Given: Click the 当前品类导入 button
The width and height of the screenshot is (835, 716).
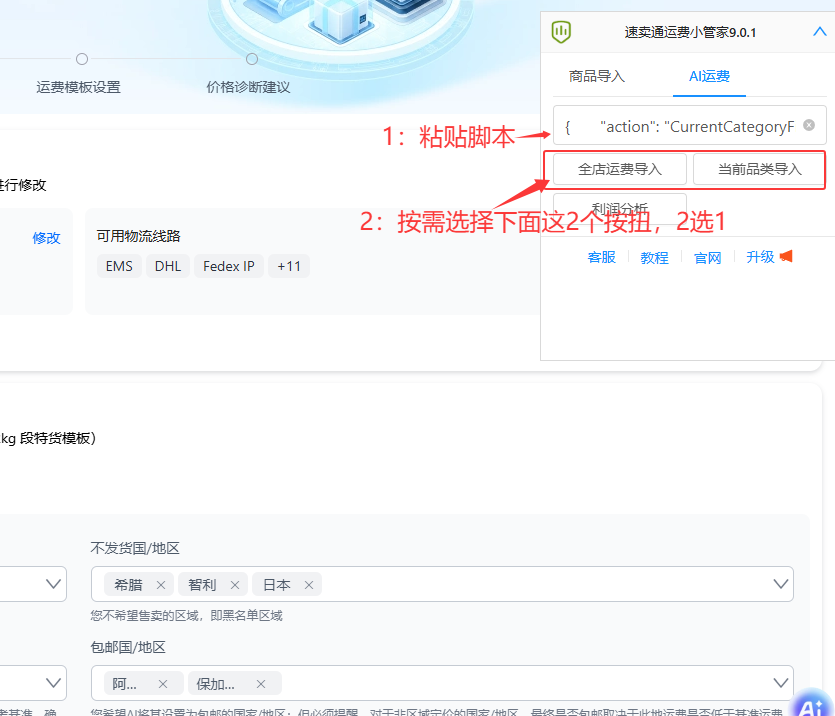Looking at the screenshot, I should pos(759,169).
